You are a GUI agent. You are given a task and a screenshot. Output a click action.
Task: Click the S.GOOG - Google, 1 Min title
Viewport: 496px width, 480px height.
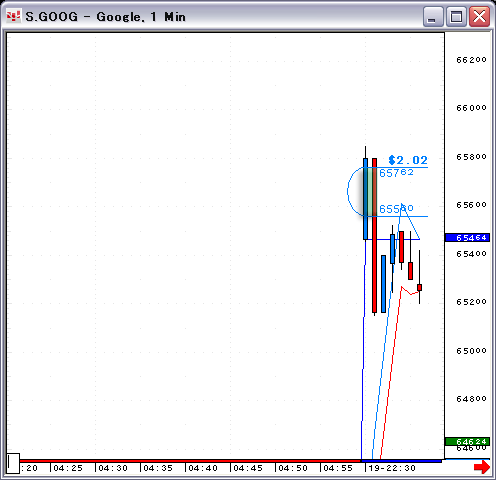pyautogui.click(x=105, y=17)
